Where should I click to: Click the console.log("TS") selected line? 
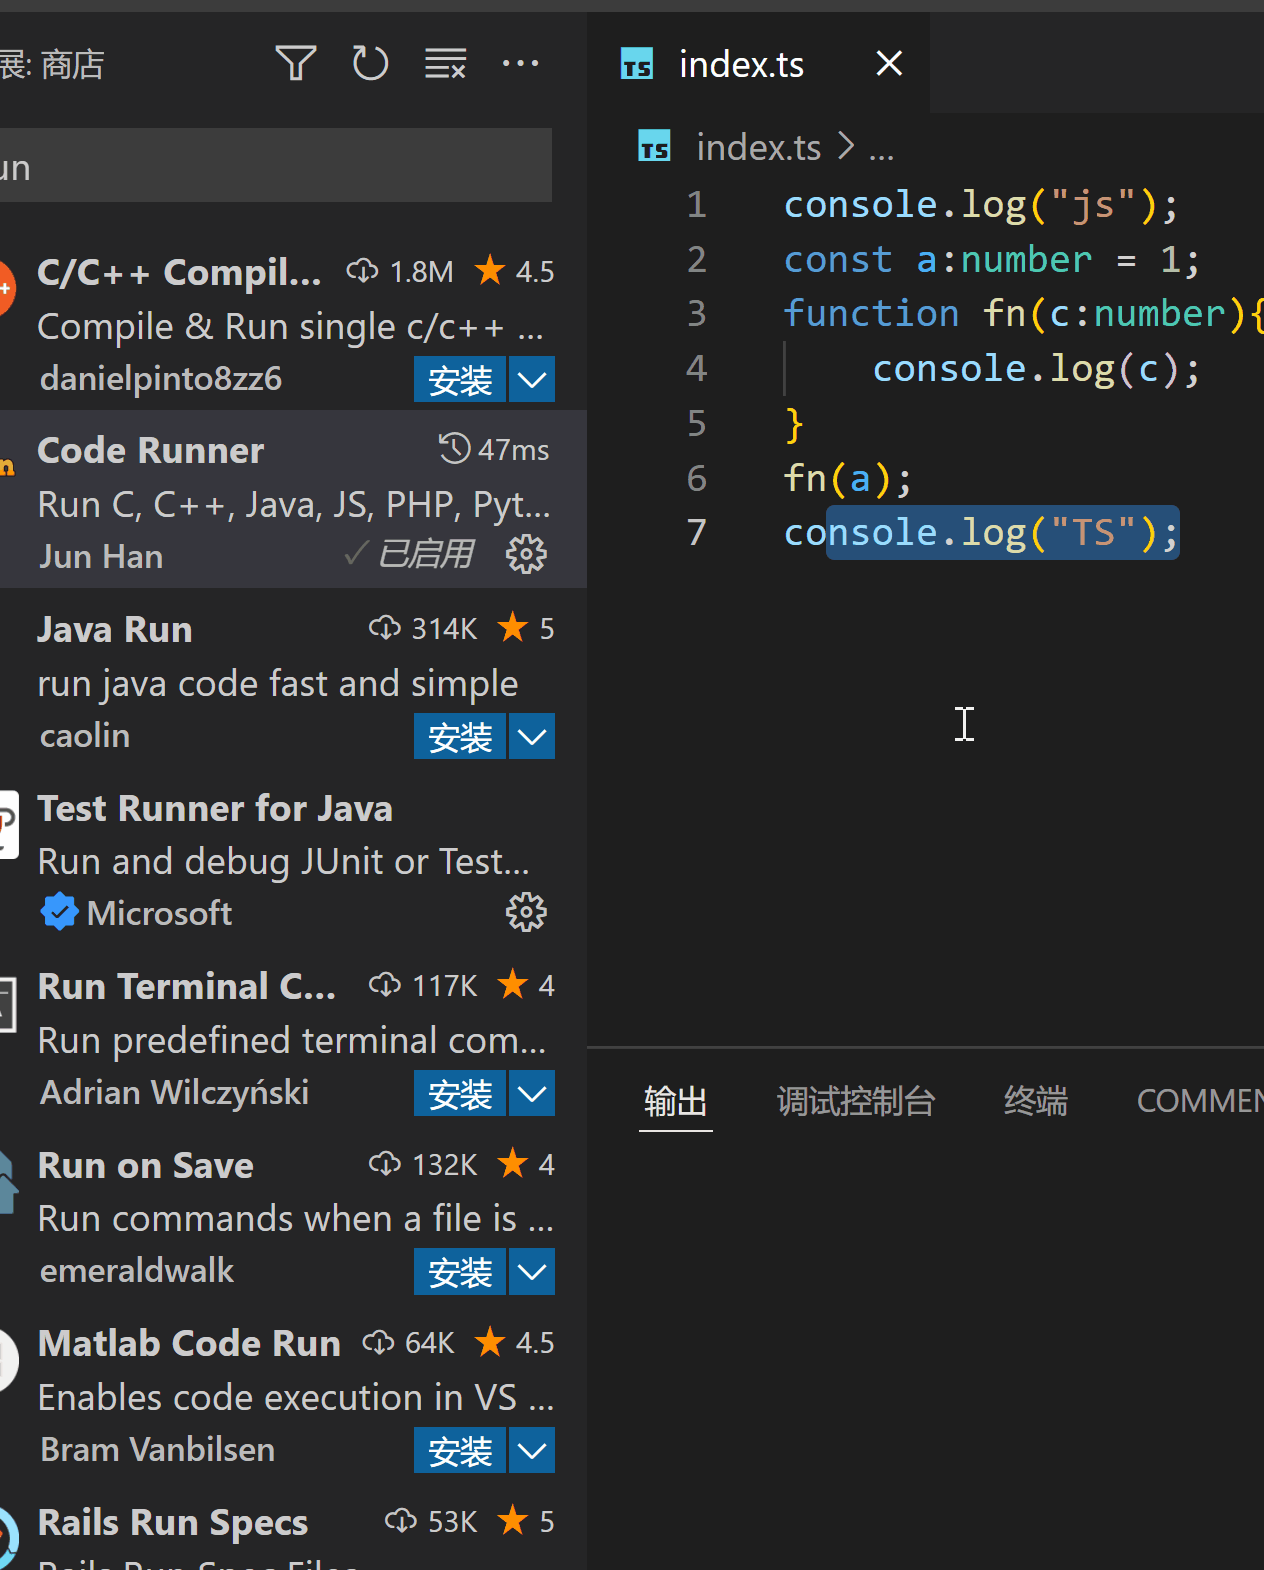(x=981, y=533)
